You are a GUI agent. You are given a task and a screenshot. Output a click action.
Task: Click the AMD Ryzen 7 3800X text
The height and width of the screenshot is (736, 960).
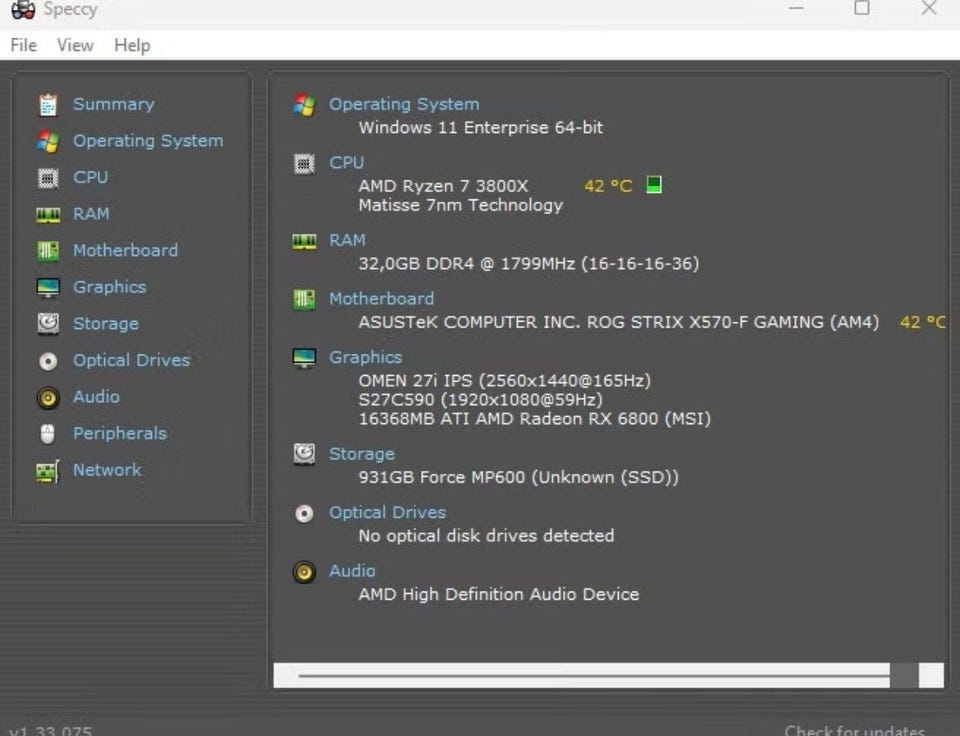point(443,186)
